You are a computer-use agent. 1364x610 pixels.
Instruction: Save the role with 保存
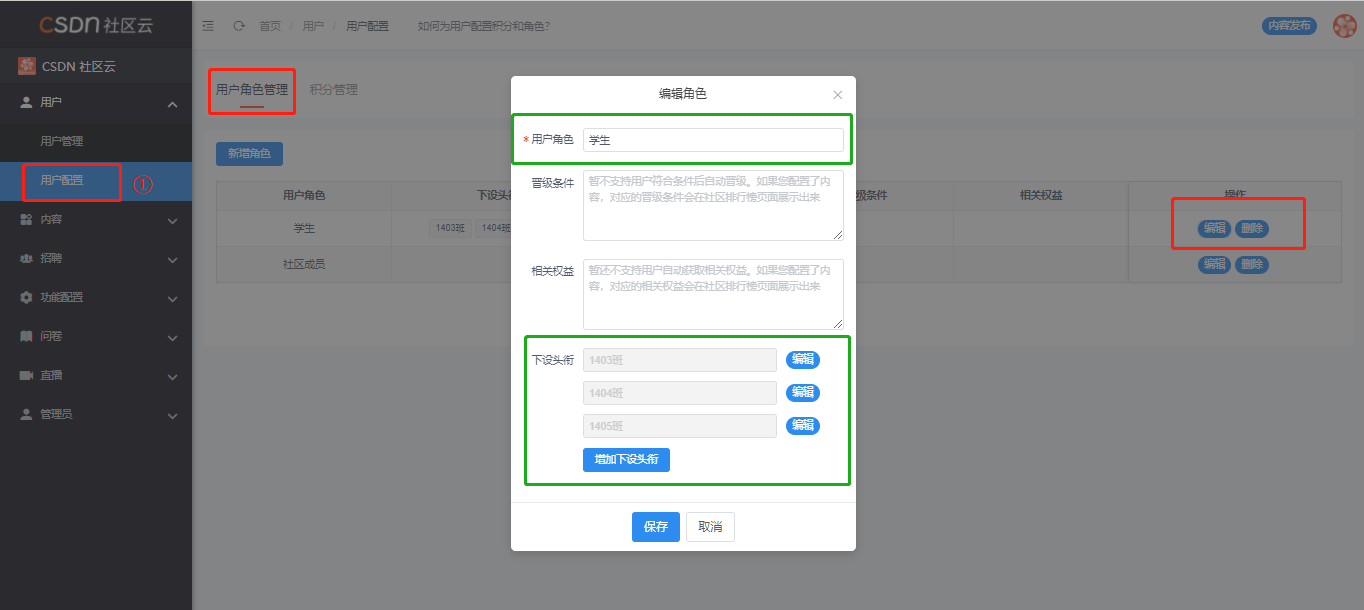coord(656,527)
